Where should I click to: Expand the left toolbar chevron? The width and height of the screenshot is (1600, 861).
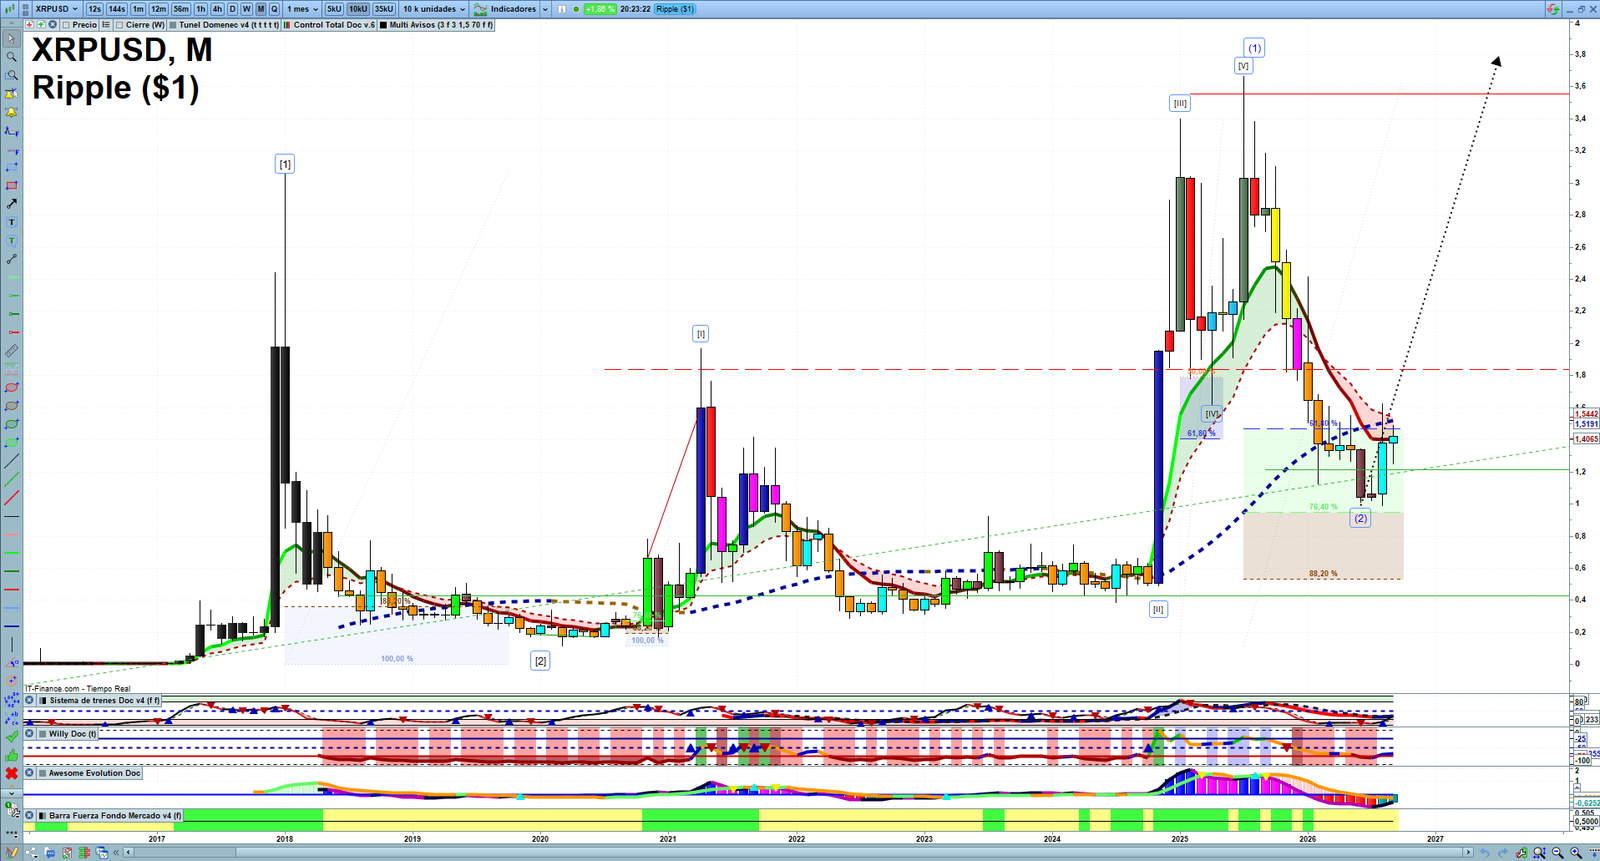[x=11, y=793]
